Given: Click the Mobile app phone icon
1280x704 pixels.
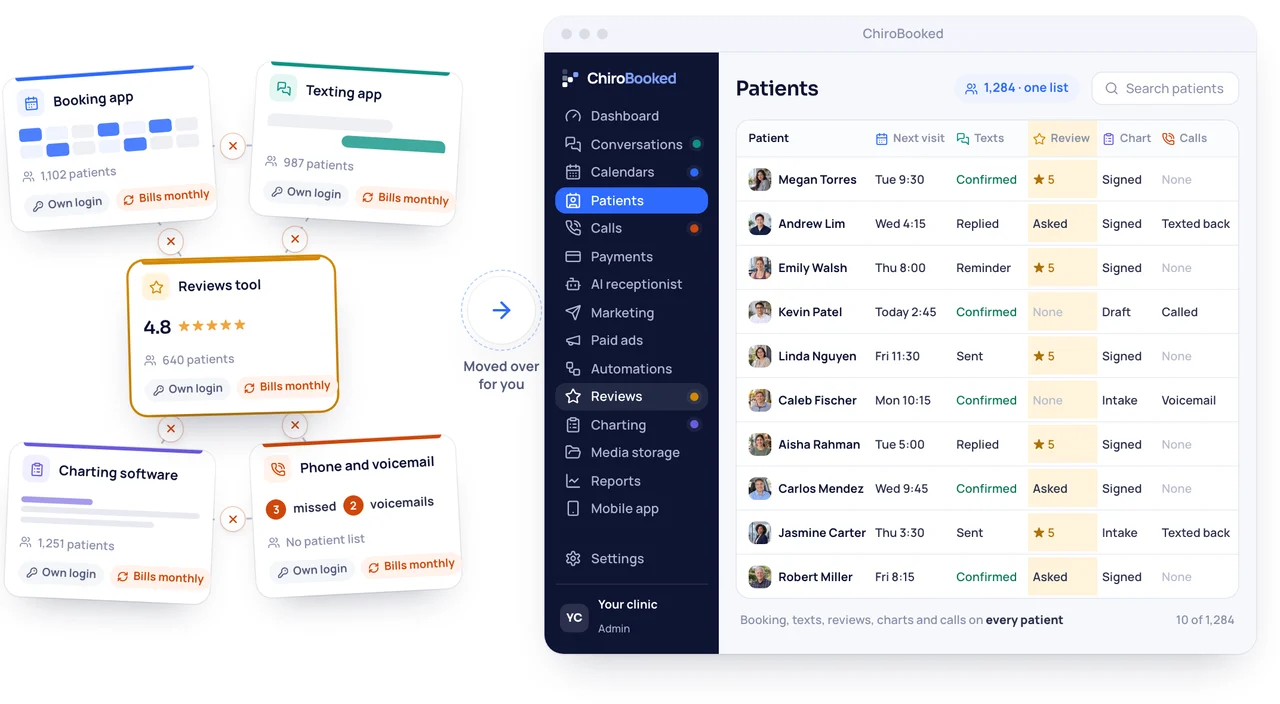Looking at the screenshot, I should 573,508.
